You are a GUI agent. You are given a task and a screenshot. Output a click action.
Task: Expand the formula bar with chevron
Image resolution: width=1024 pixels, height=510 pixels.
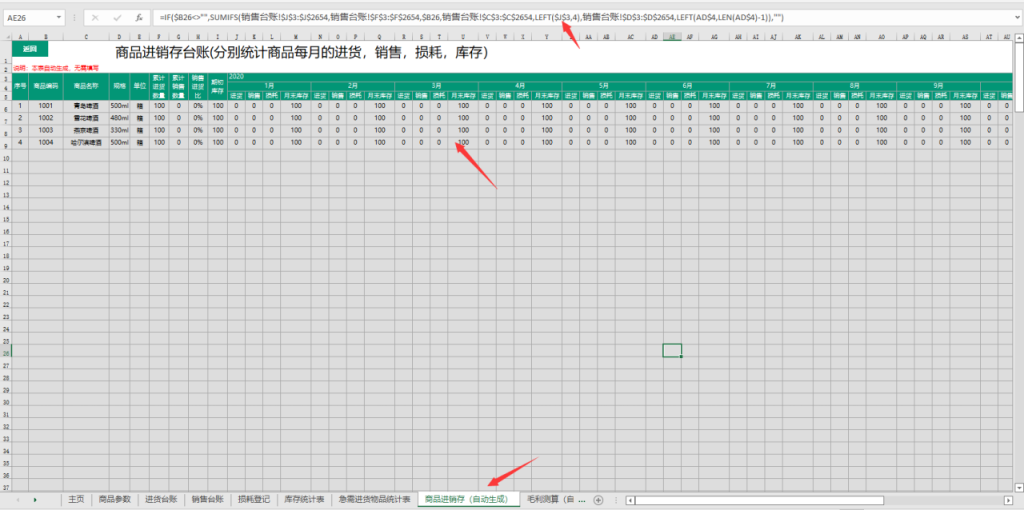tap(1017, 18)
